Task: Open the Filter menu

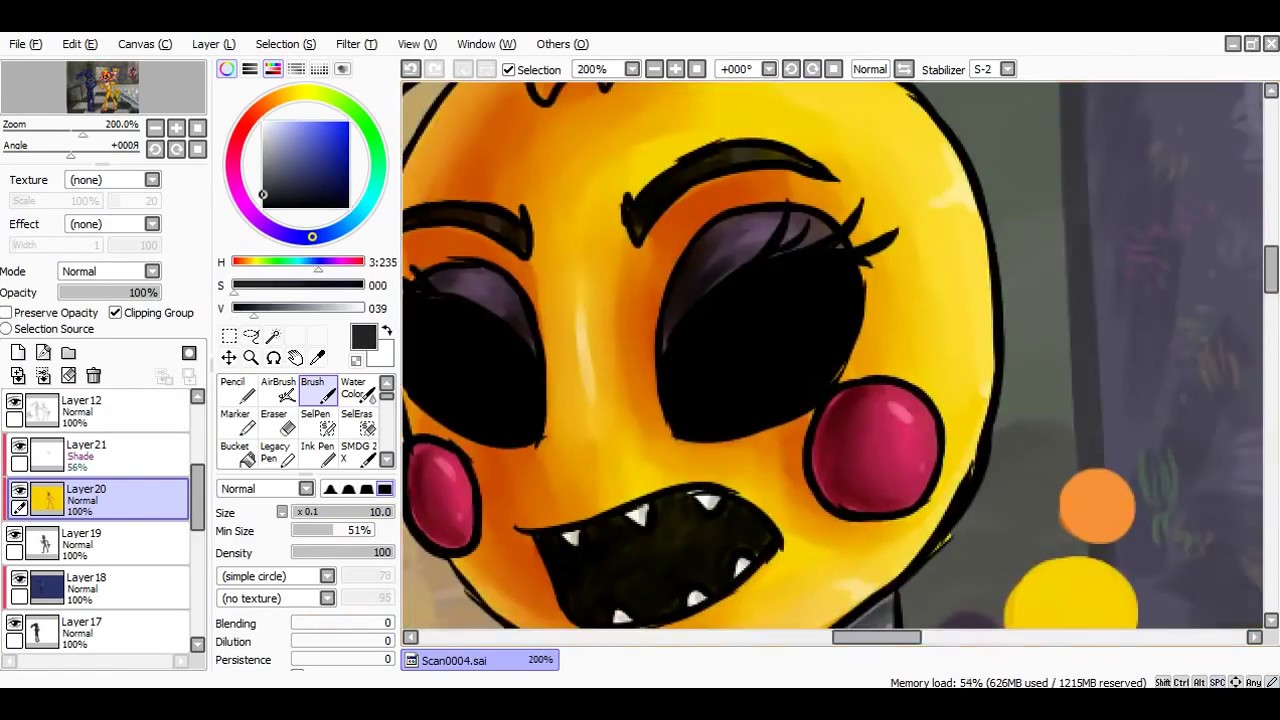Action: click(x=356, y=44)
